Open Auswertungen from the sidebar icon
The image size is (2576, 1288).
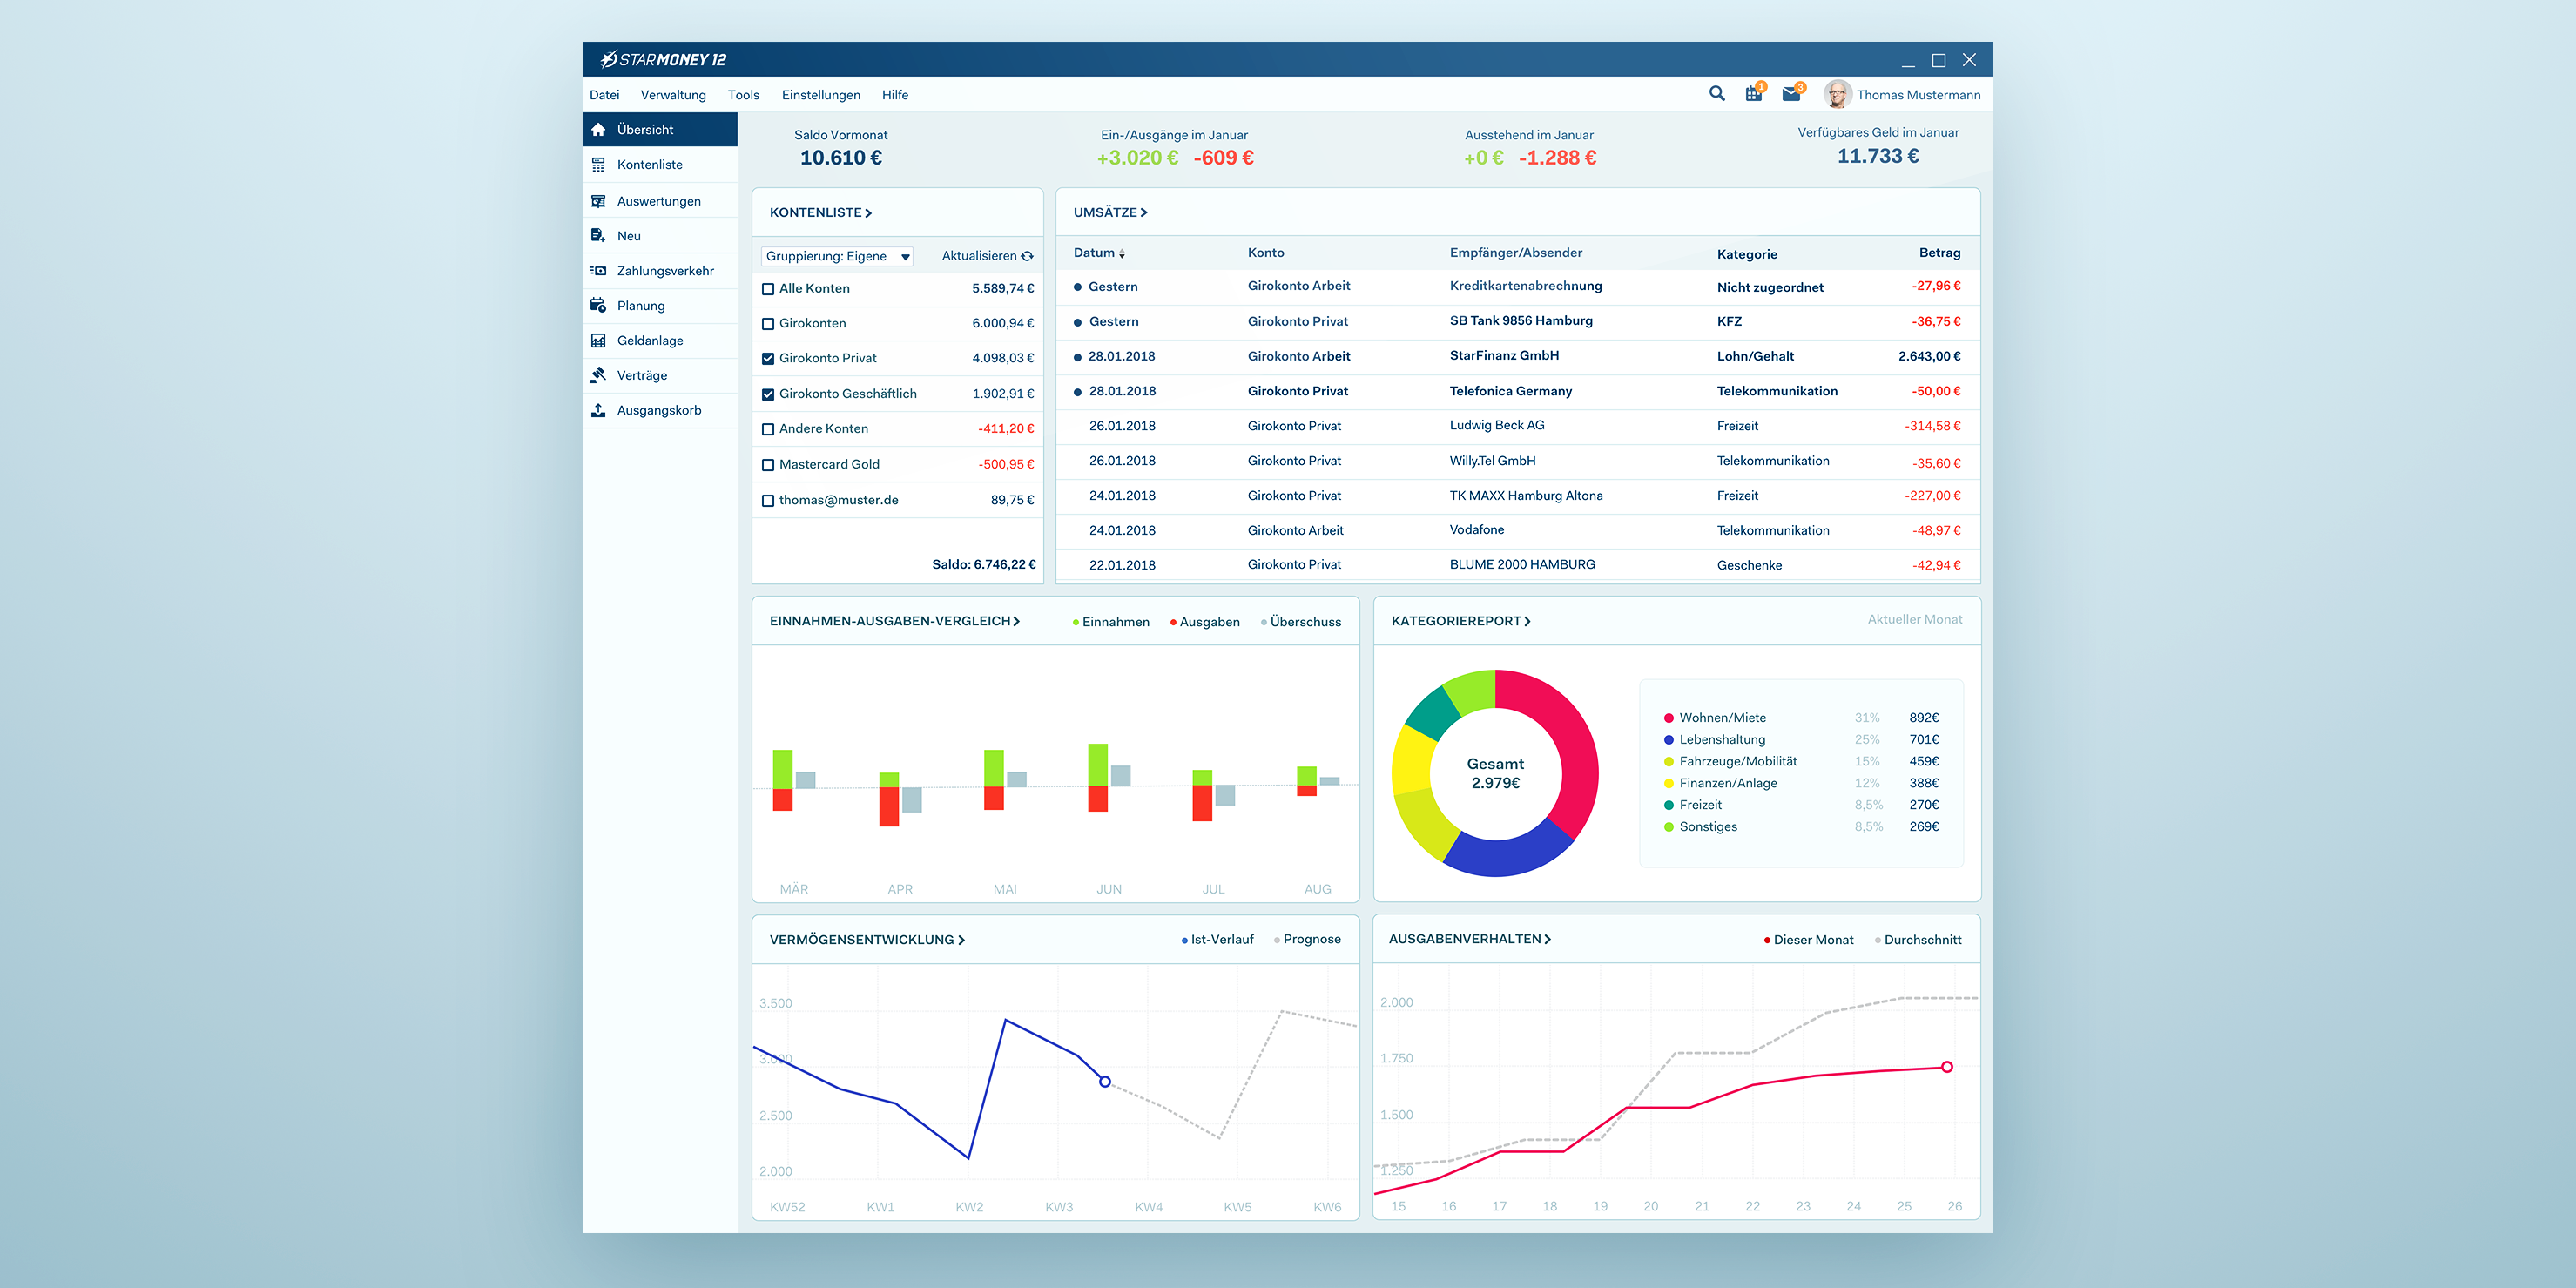(598, 201)
